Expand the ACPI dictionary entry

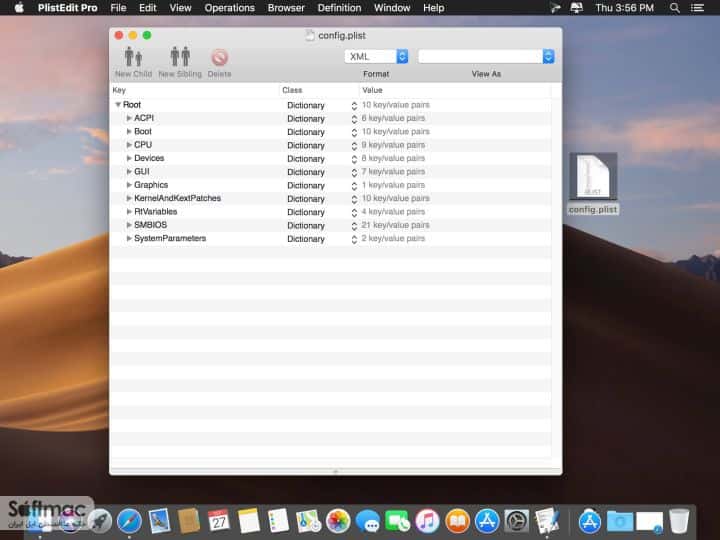coord(129,118)
